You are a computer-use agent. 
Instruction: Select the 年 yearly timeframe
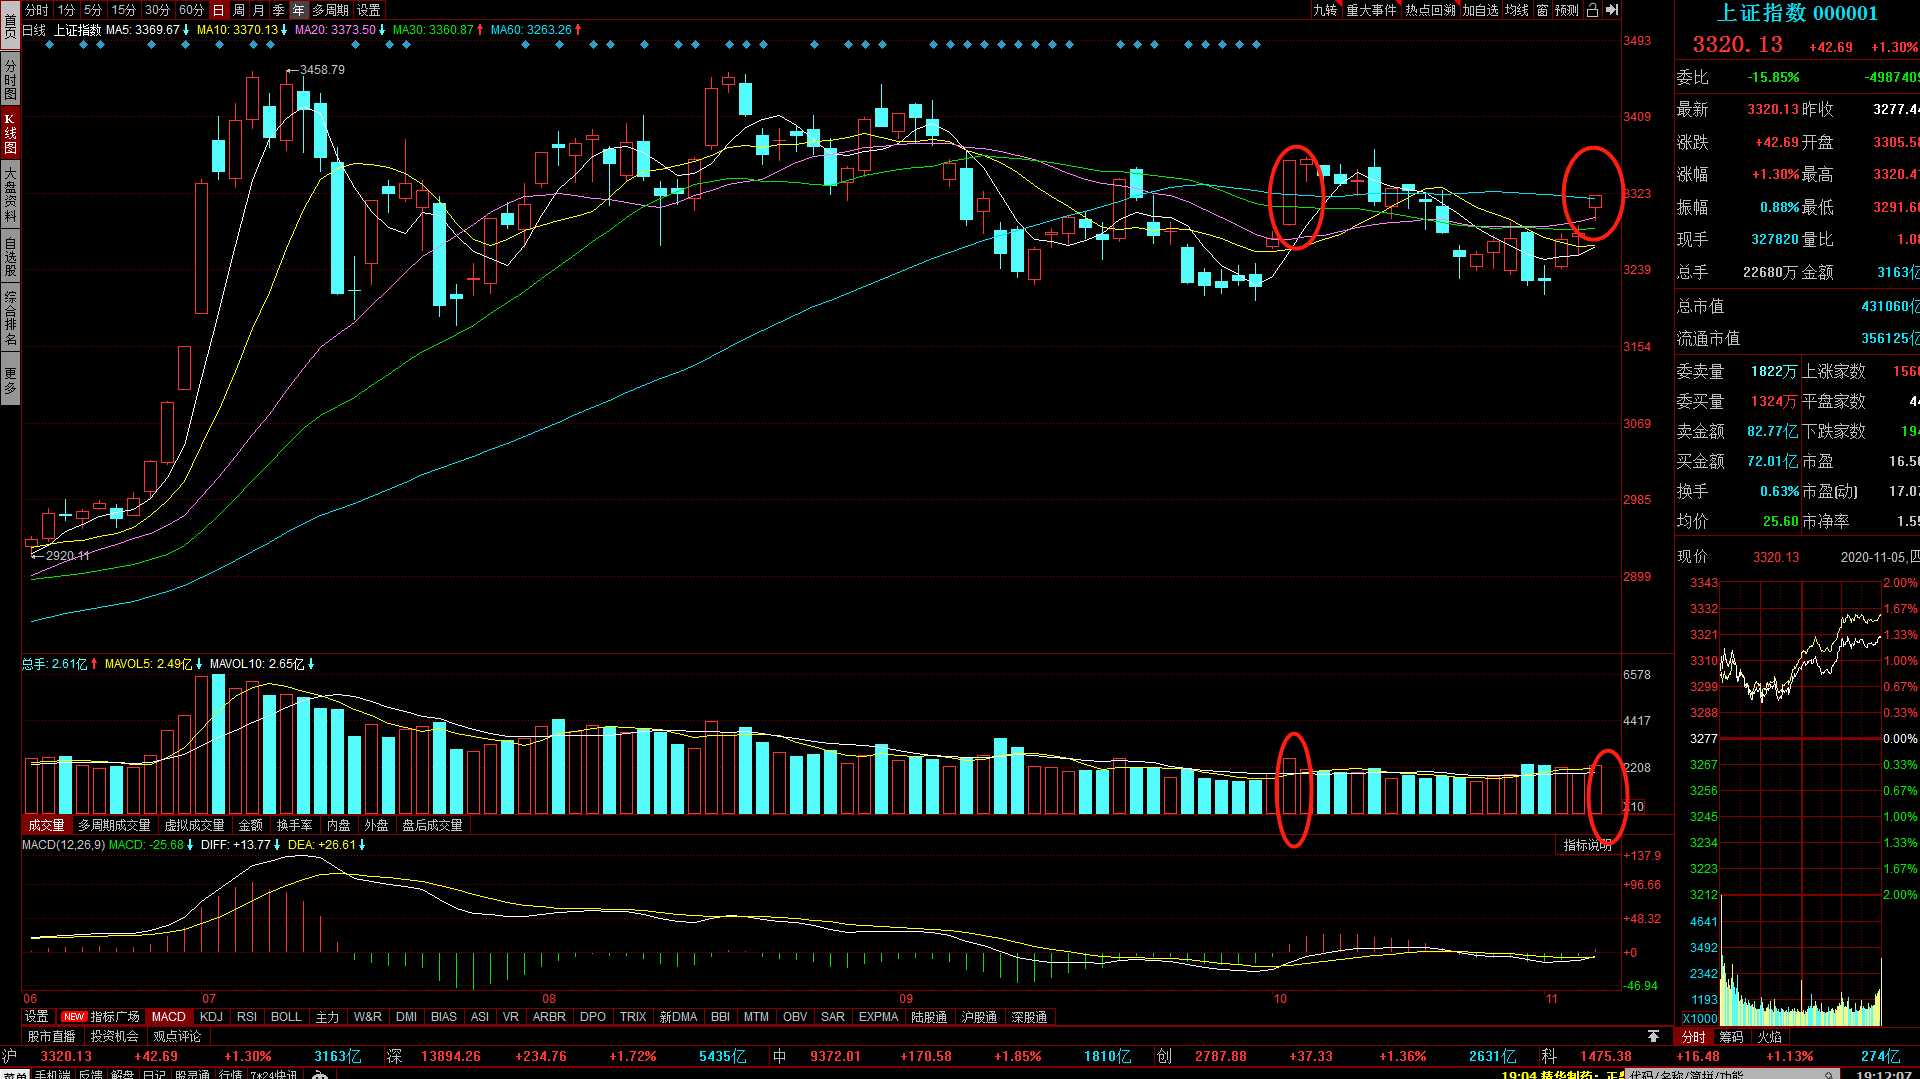pos(299,10)
